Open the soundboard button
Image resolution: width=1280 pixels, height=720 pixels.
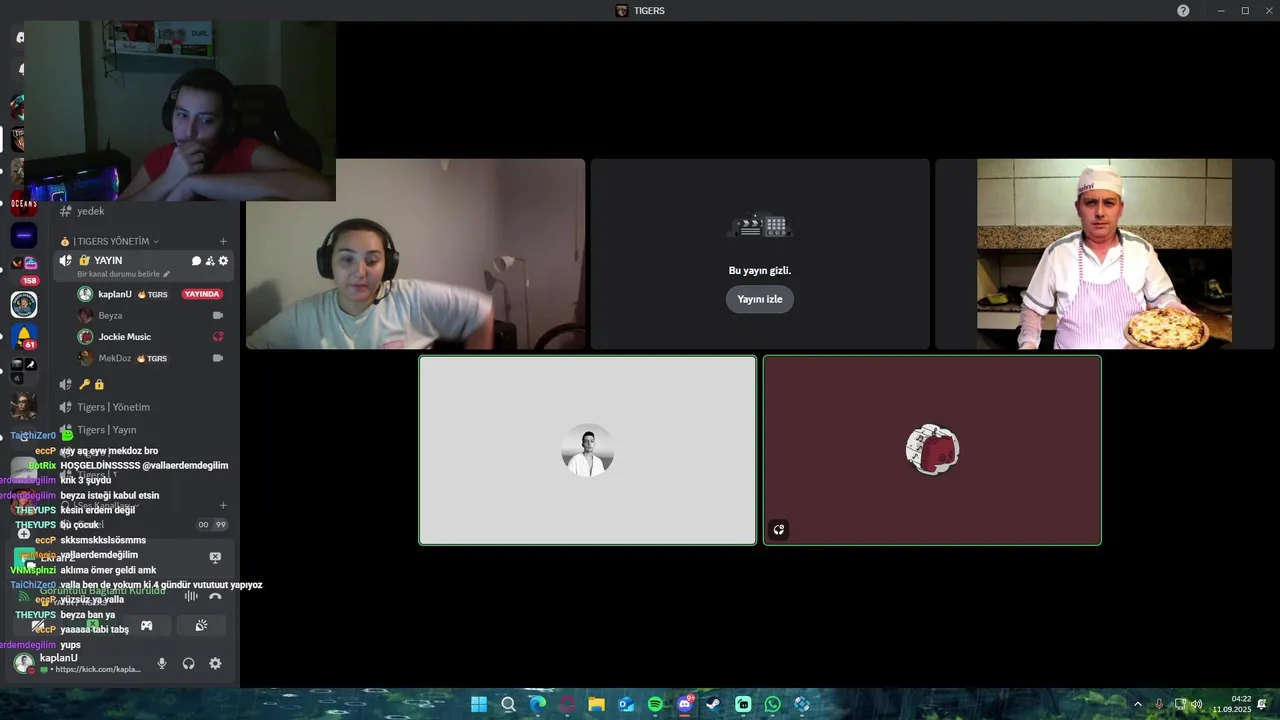click(x=201, y=626)
